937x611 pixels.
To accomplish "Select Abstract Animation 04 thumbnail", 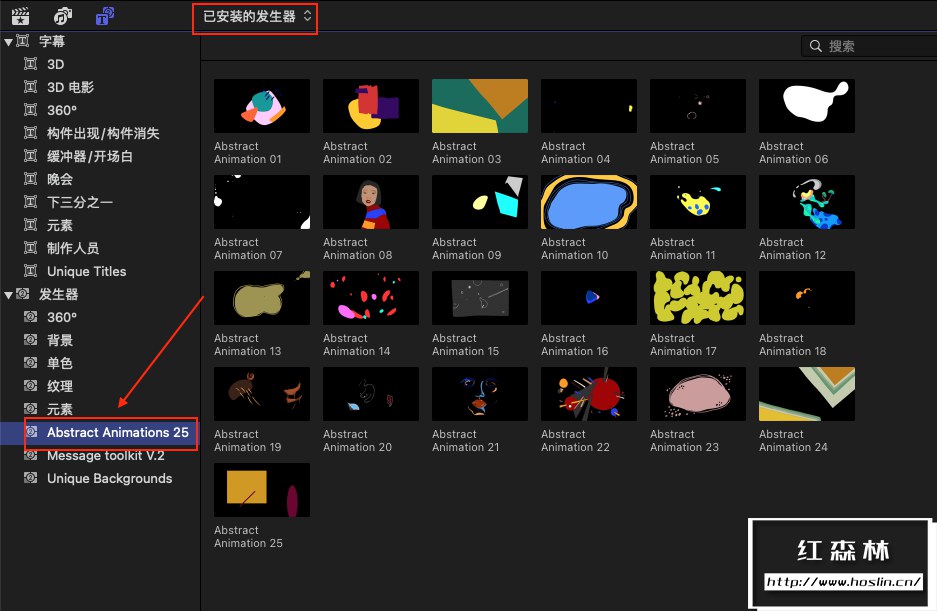I will [x=589, y=106].
